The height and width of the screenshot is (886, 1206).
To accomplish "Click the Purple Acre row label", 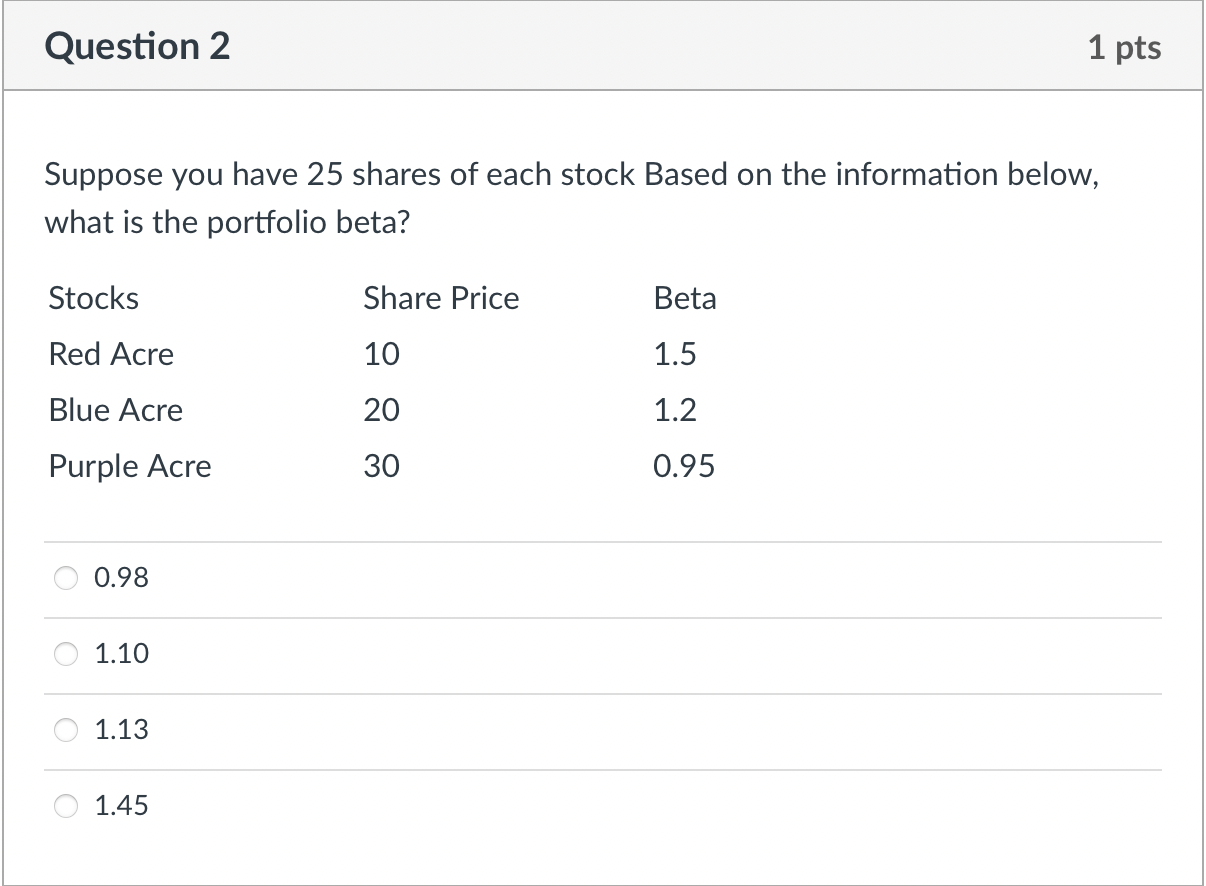I will [130, 466].
